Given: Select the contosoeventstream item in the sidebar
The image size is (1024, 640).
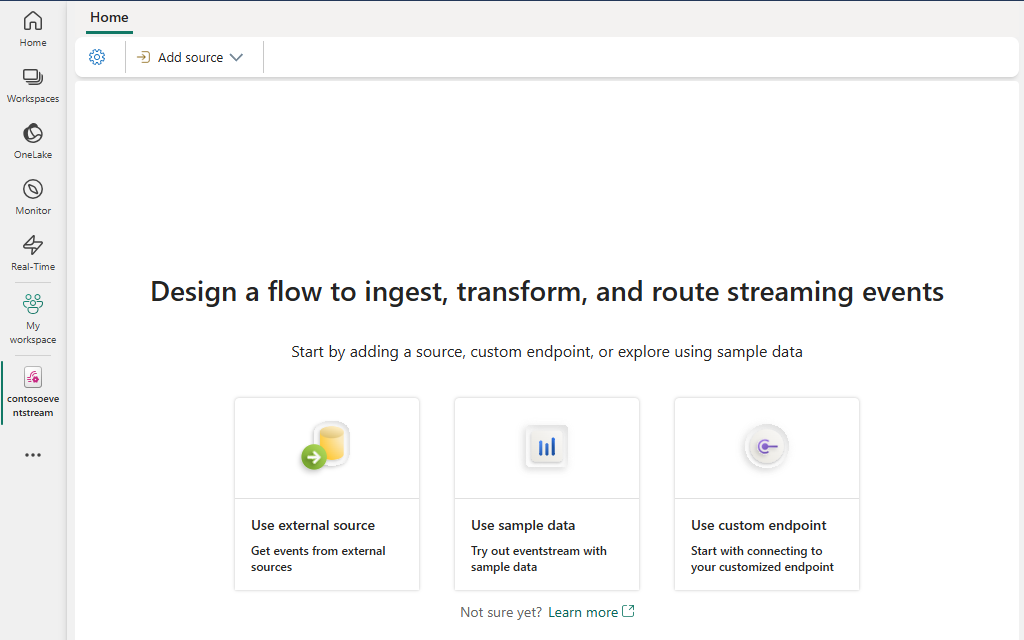Looking at the screenshot, I should click(x=33, y=391).
